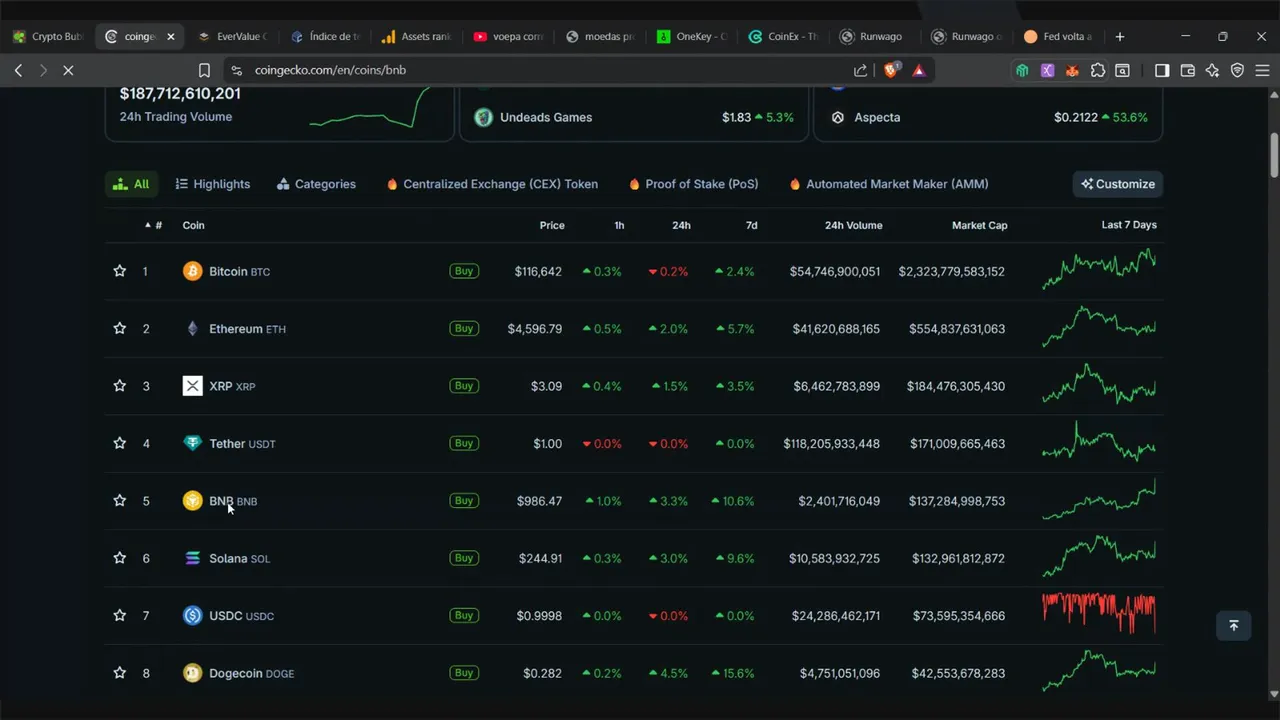The height and width of the screenshot is (720, 1280).
Task: Open the Bitcoin coin logo
Action: pos(192,271)
